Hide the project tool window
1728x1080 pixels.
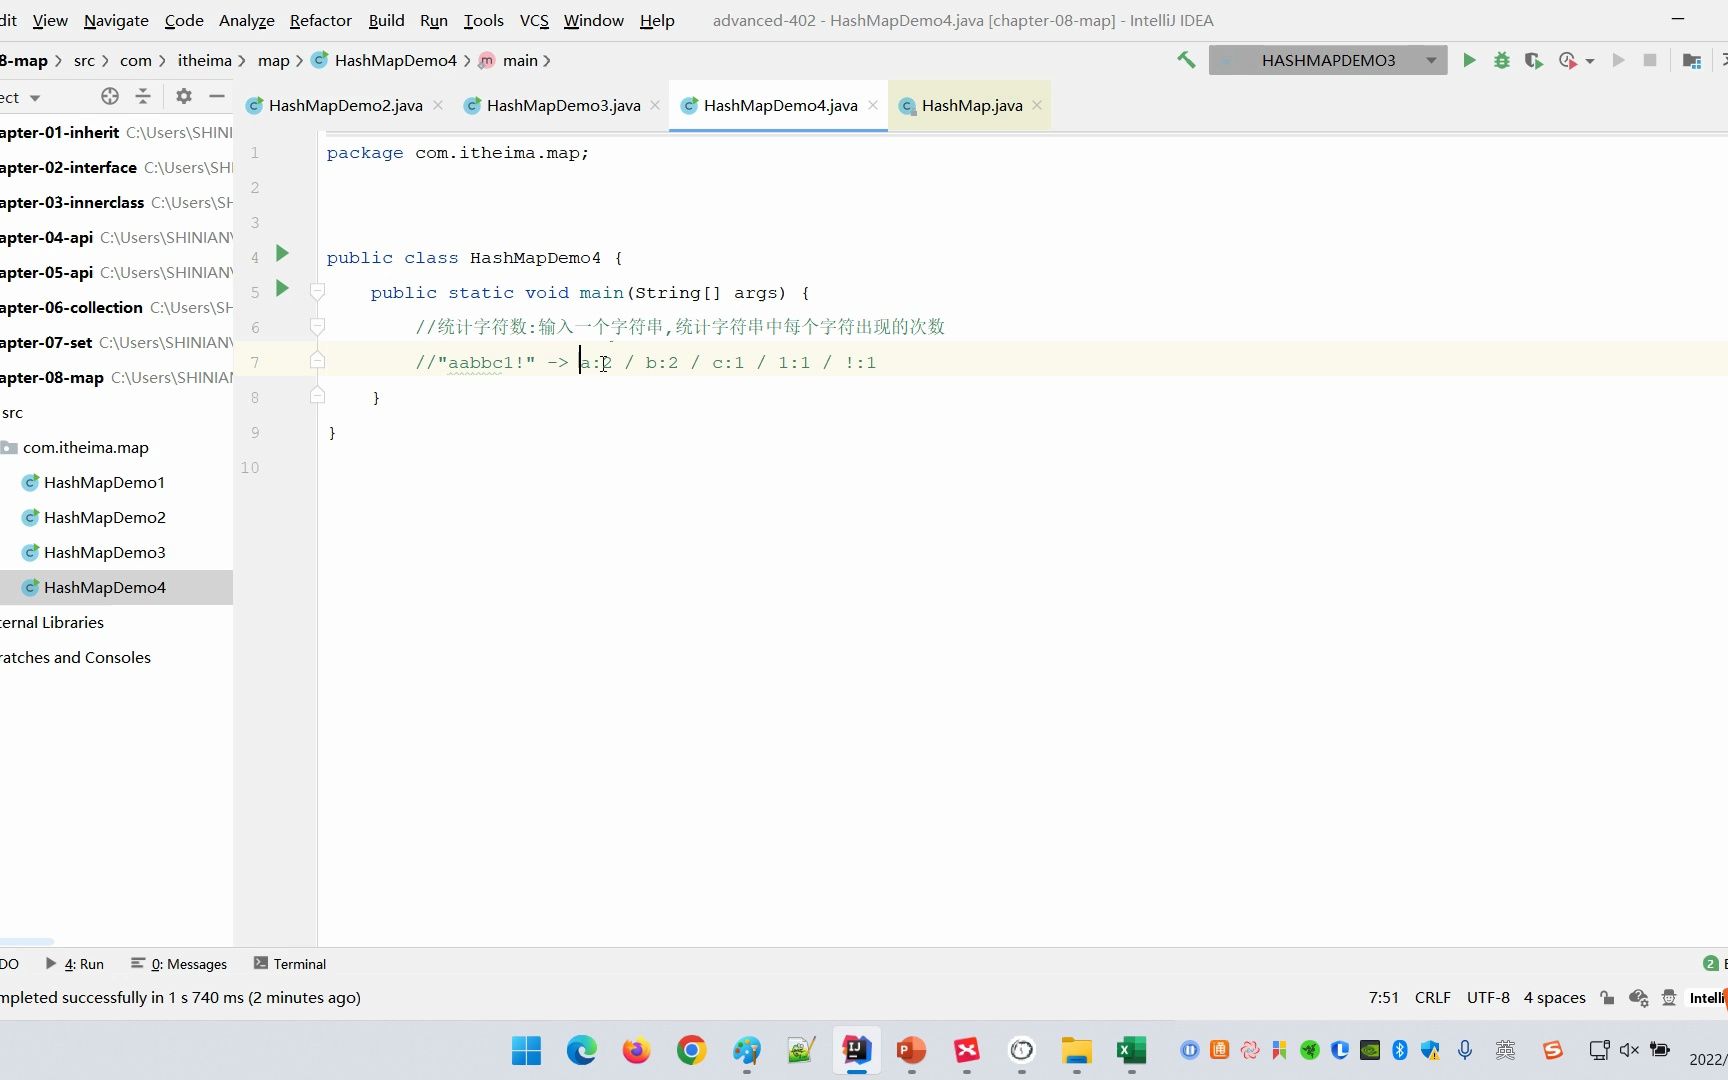[x=217, y=96]
